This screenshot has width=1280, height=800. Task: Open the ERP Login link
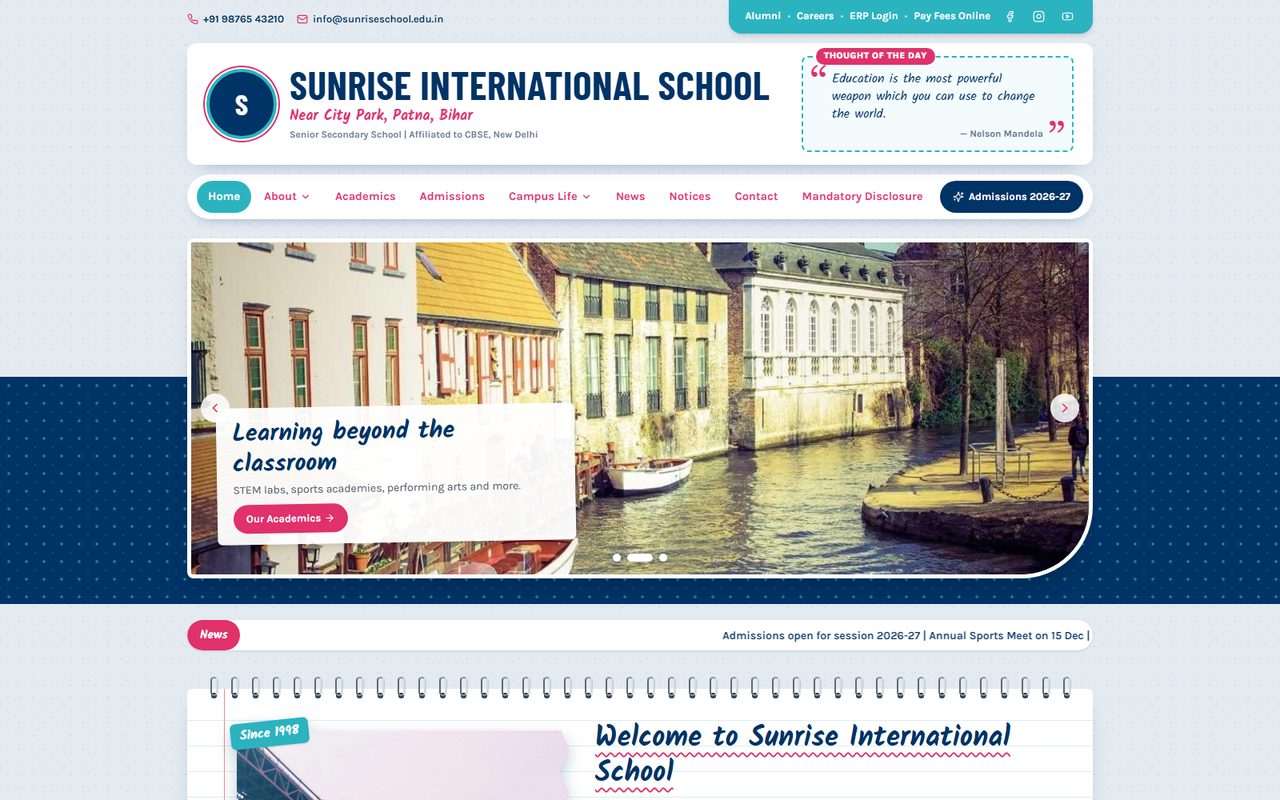click(874, 16)
